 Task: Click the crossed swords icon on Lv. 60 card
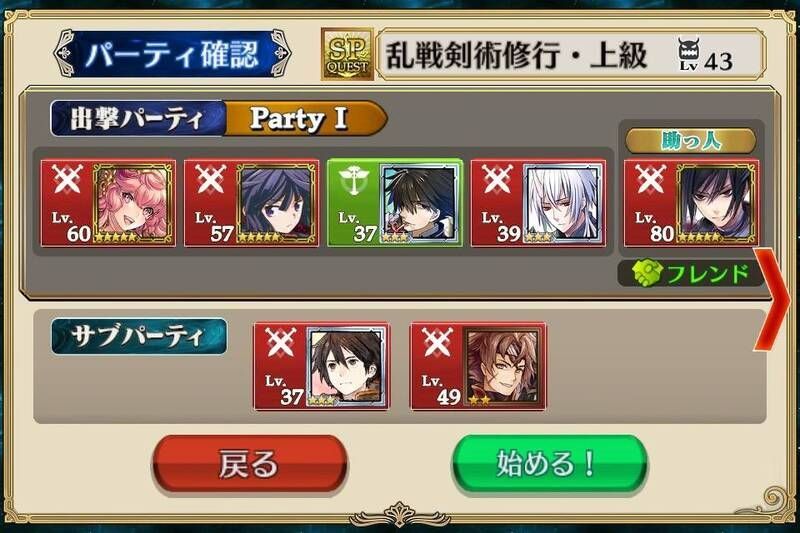click(67, 180)
